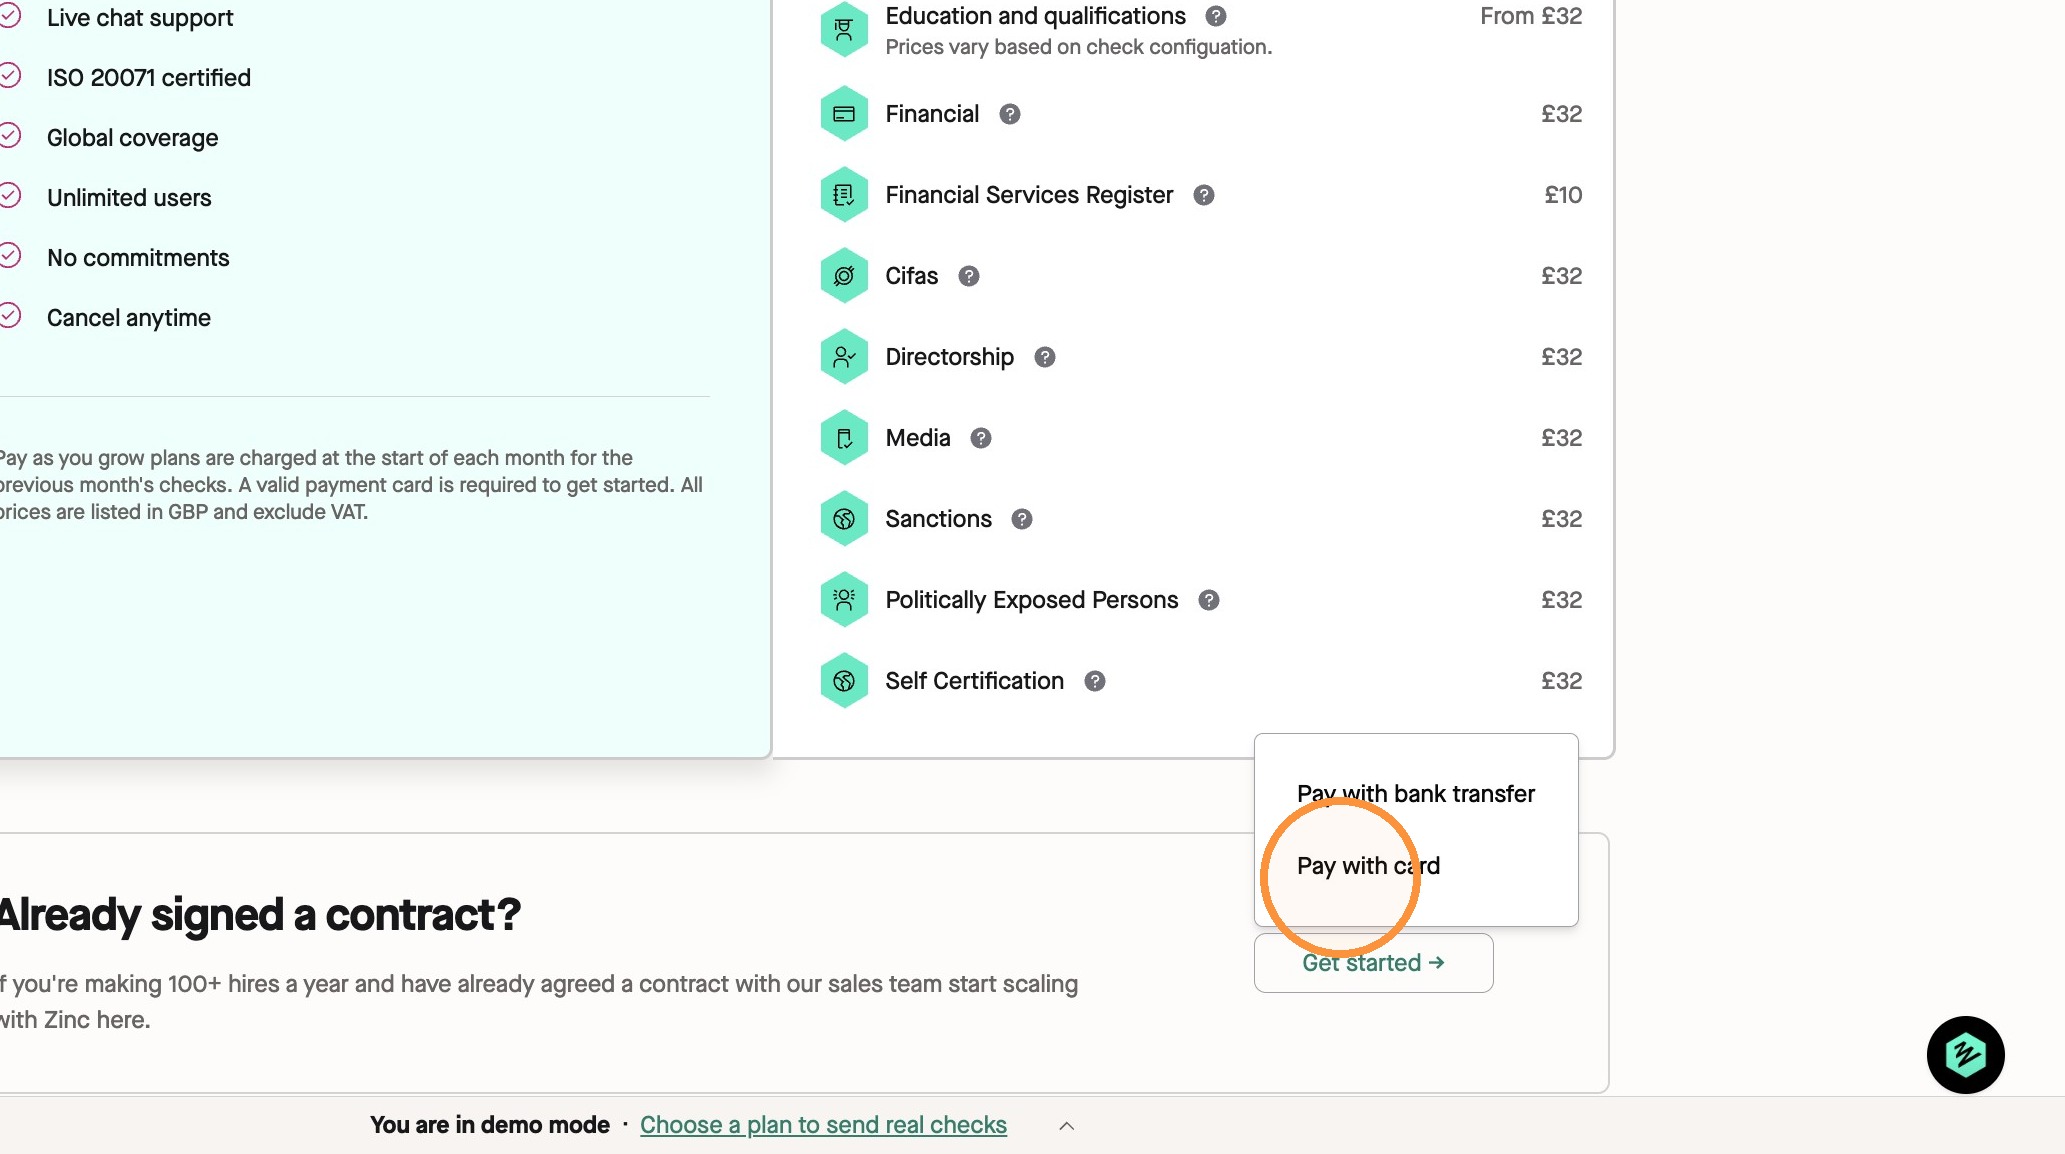Click the Cifas hexagon icon
Screen dimensions: 2065x1154
pos(844,276)
